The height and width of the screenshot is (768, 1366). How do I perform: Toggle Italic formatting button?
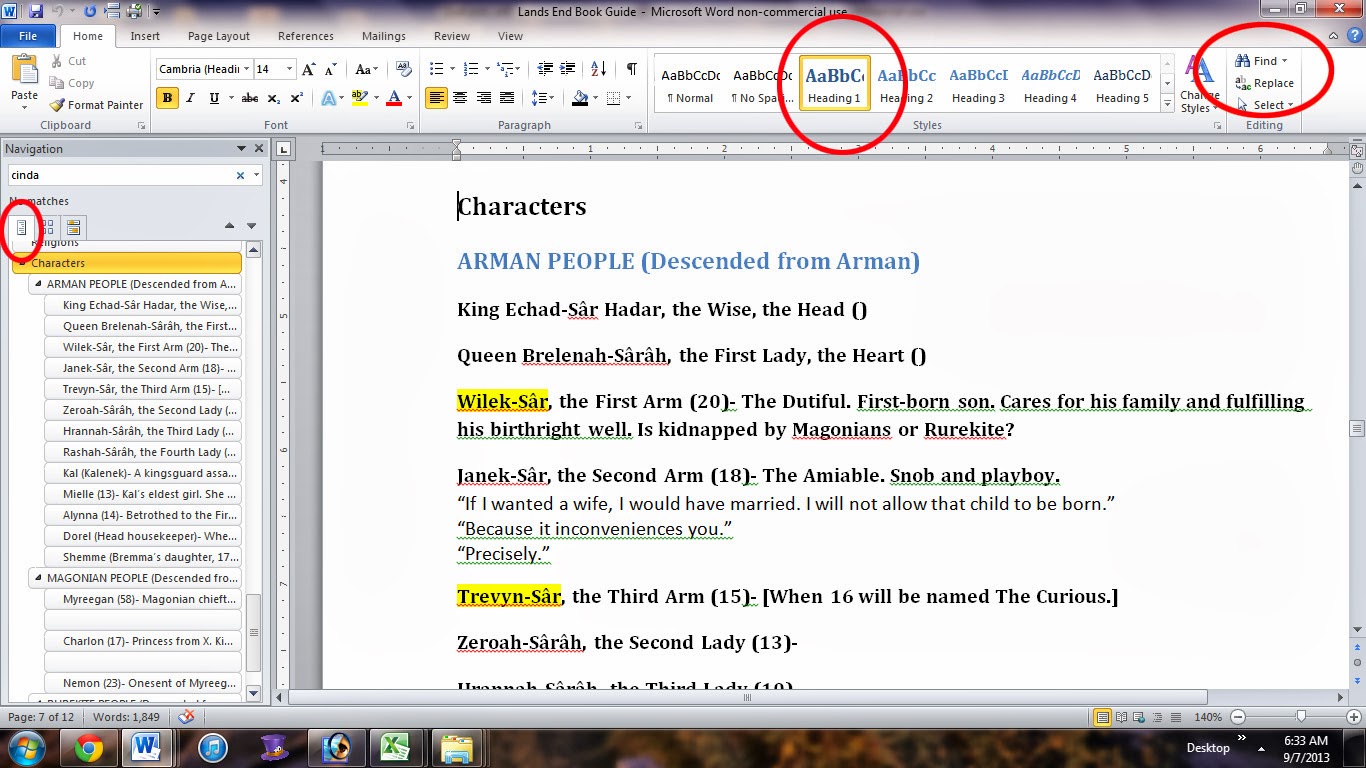click(191, 98)
